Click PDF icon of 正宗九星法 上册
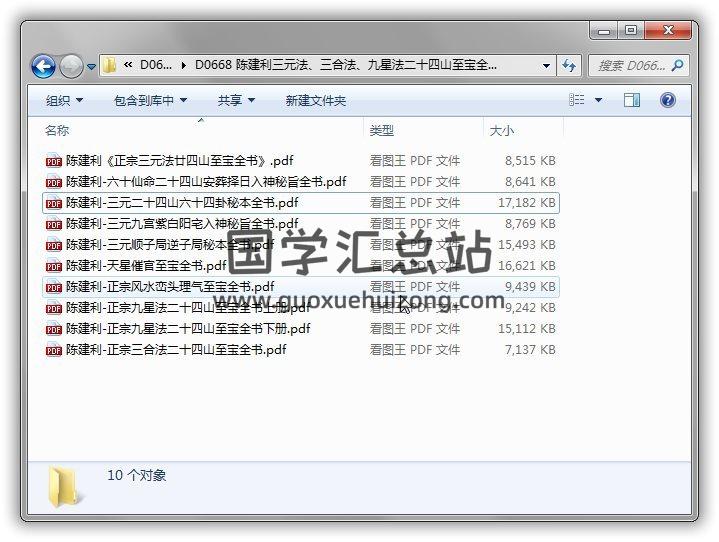The height and width of the screenshot is (542, 719). pos(54,308)
